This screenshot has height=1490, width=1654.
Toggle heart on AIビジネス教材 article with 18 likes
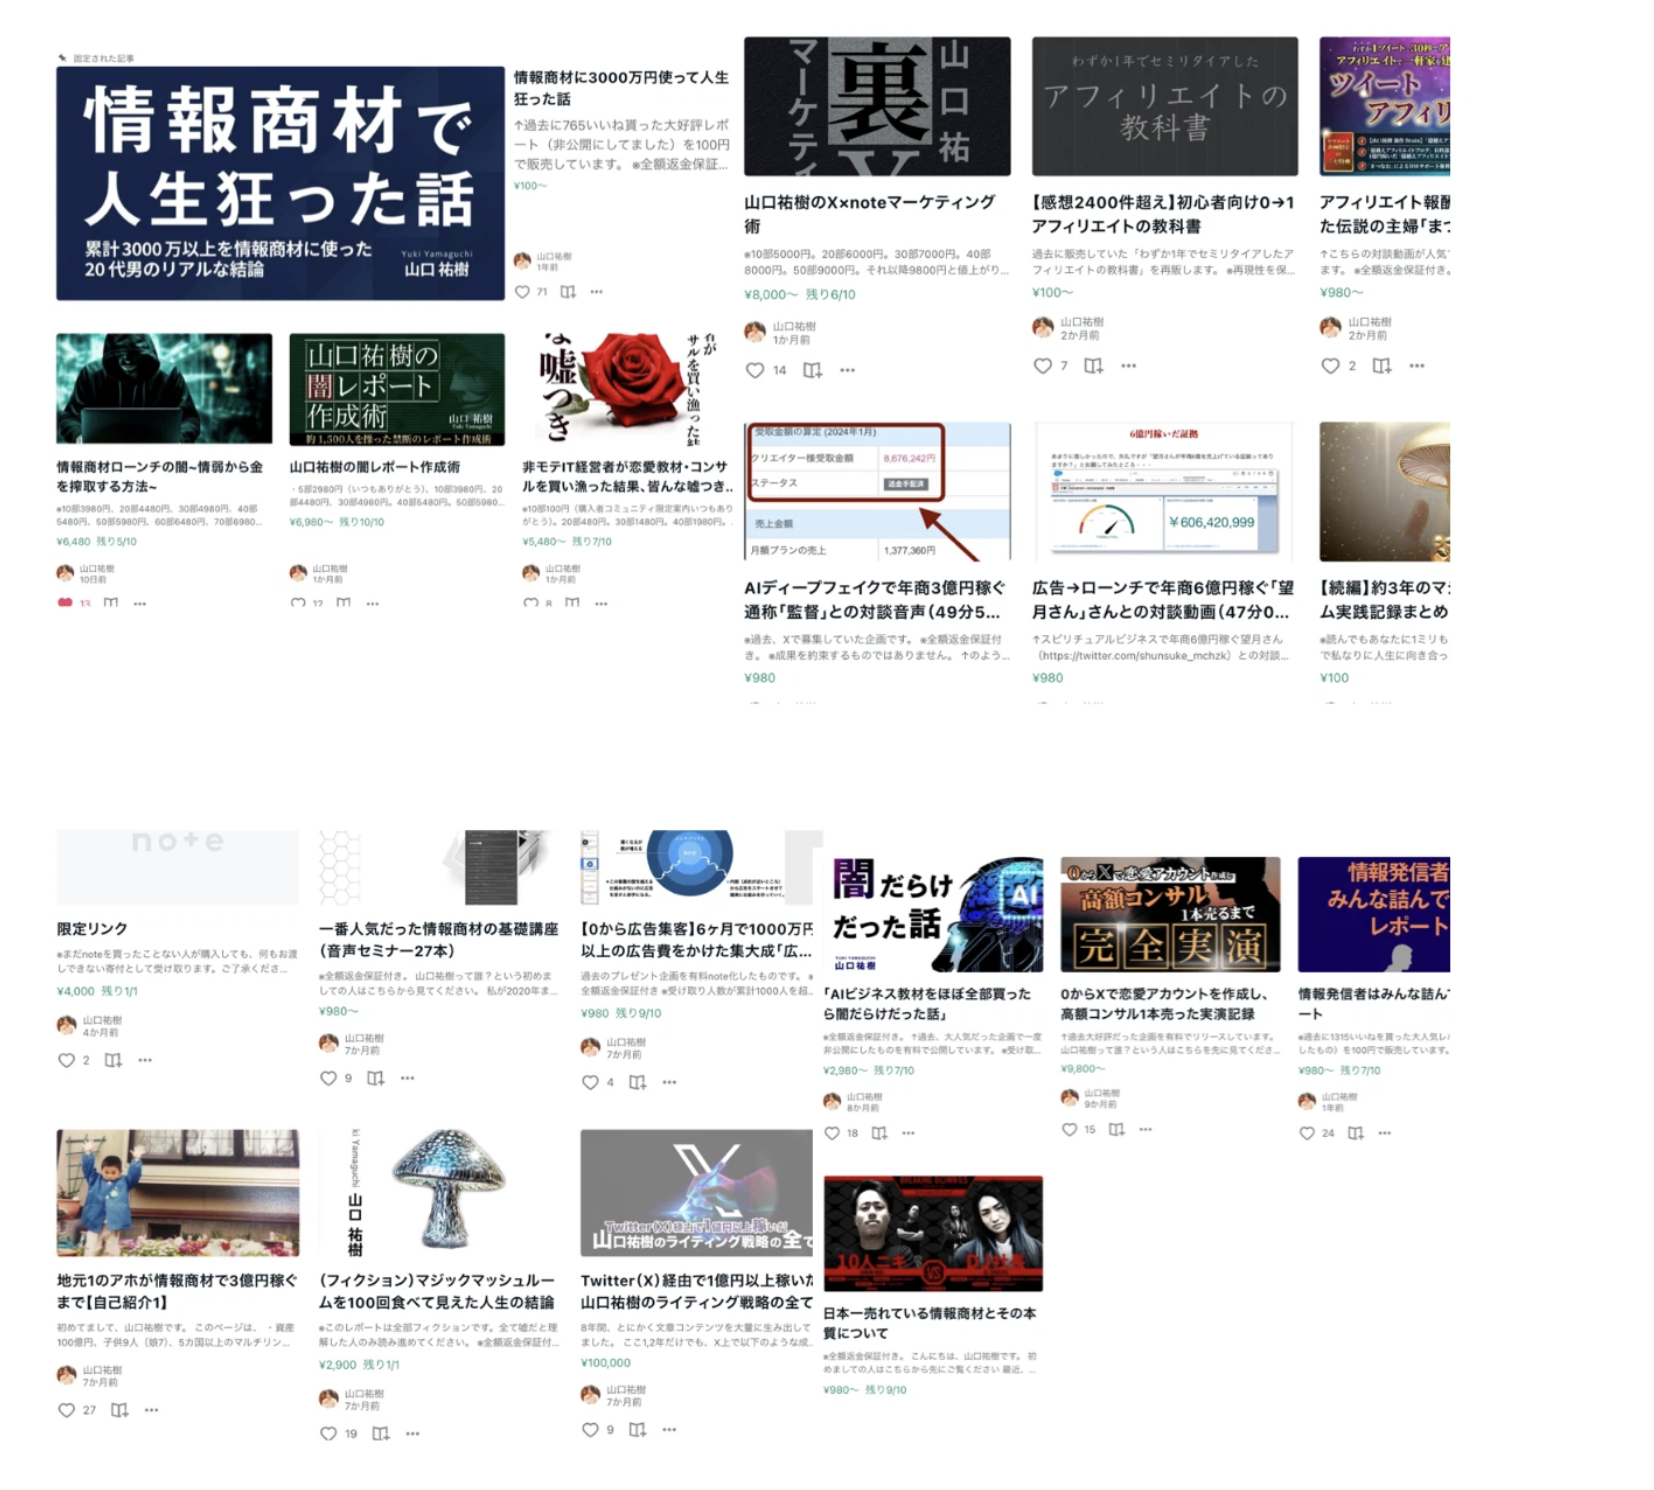point(832,1133)
